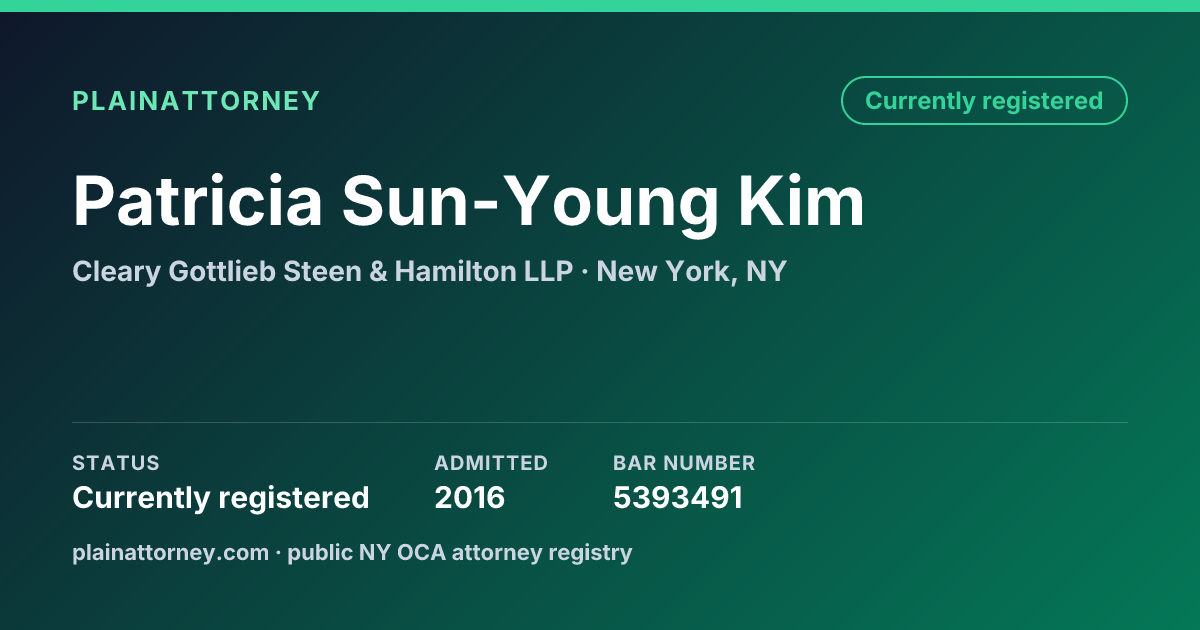
Task: Select bar number 5393491
Action: pyautogui.click(x=678, y=497)
